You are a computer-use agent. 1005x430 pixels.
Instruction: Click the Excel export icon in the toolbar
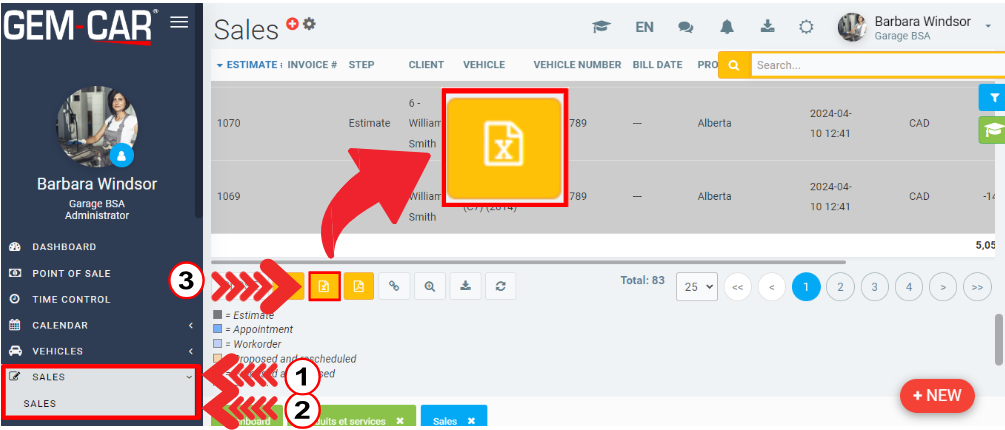(x=324, y=286)
